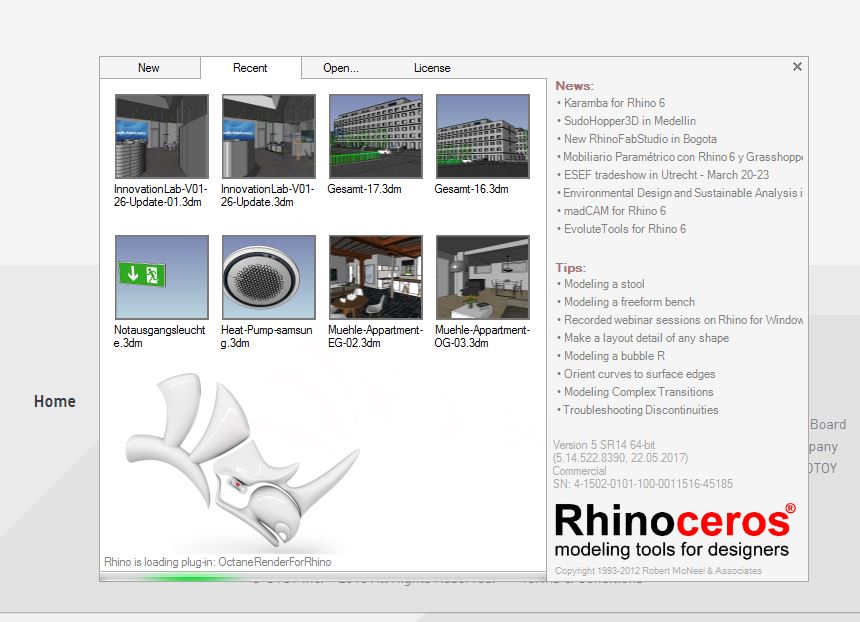
Task: Close the Rhino splash dialog
Action: pos(797,66)
